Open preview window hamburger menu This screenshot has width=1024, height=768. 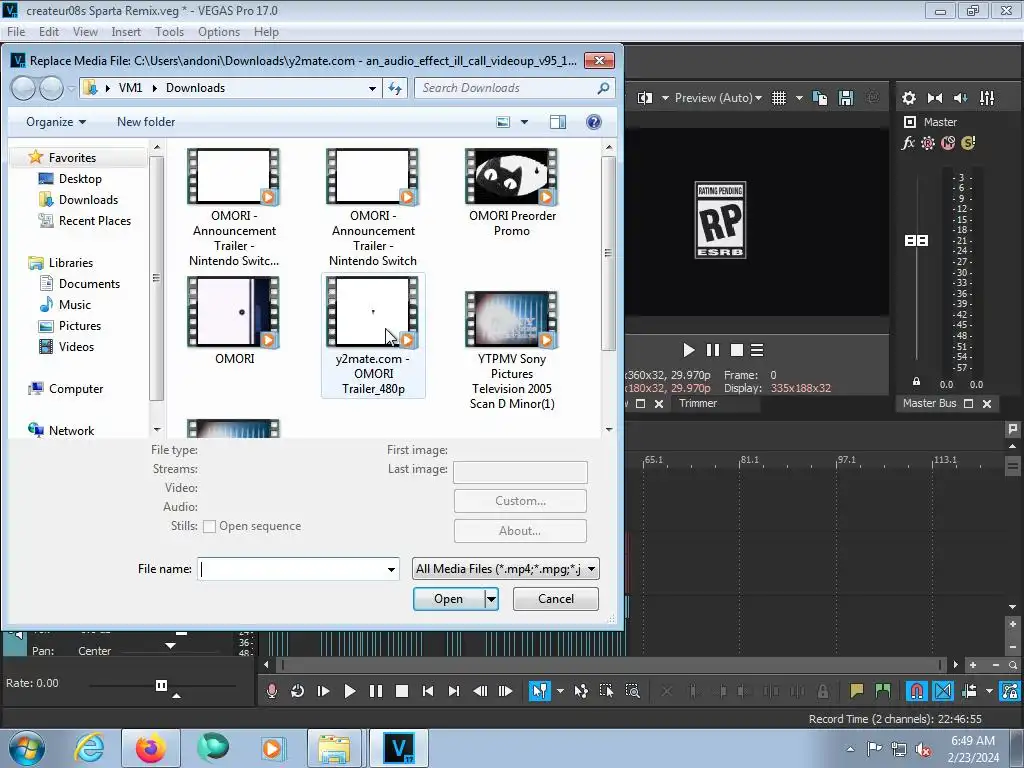757,351
